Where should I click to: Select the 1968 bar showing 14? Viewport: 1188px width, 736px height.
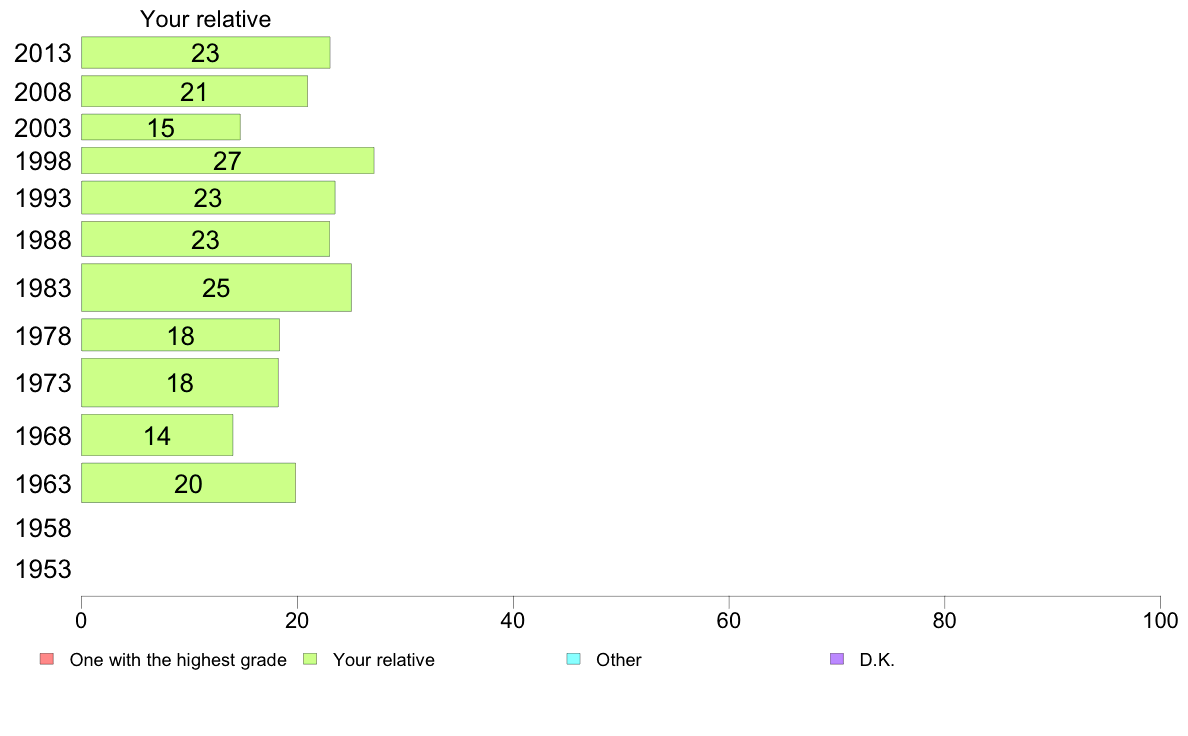tap(157, 435)
